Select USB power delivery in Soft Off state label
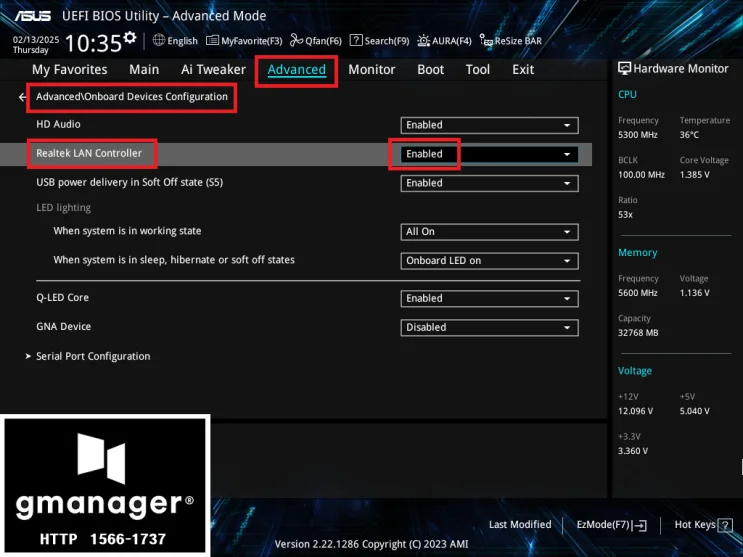This screenshot has width=743, height=557. 129,183
